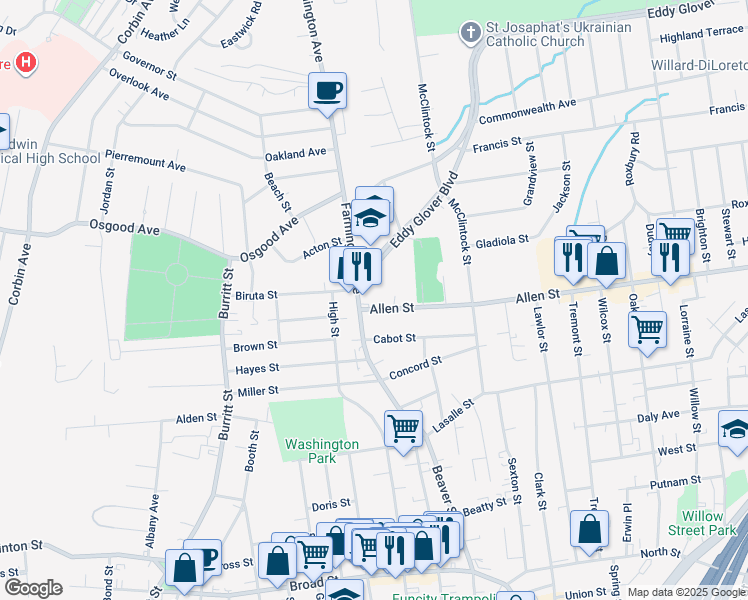Image resolution: width=748 pixels, height=600 pixels.
Task: Click the restaurant marker near Tremont St
Action: (572, 259)
